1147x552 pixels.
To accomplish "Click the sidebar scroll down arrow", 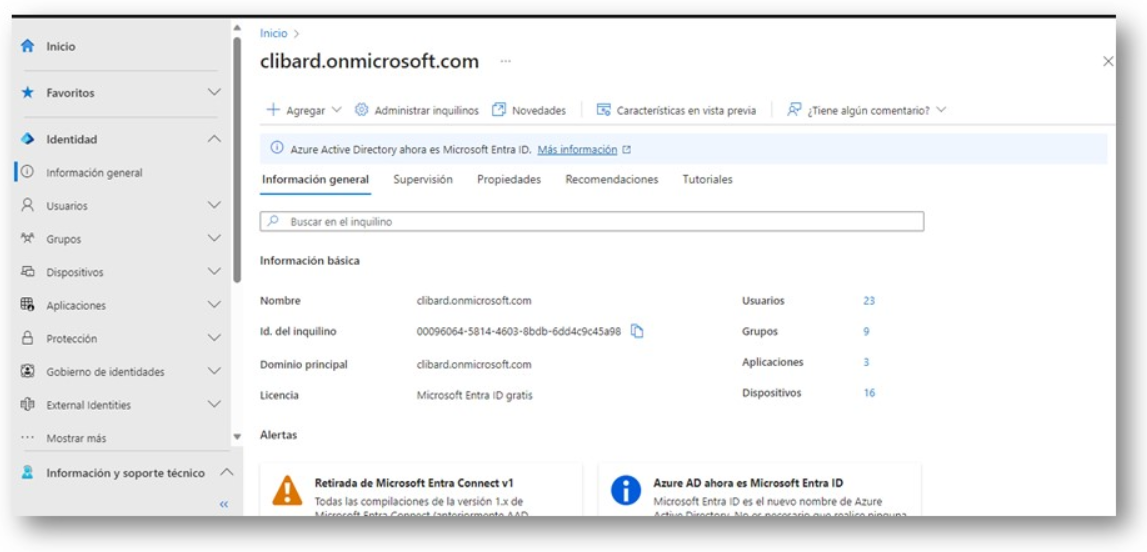I will tap(236, 436).
